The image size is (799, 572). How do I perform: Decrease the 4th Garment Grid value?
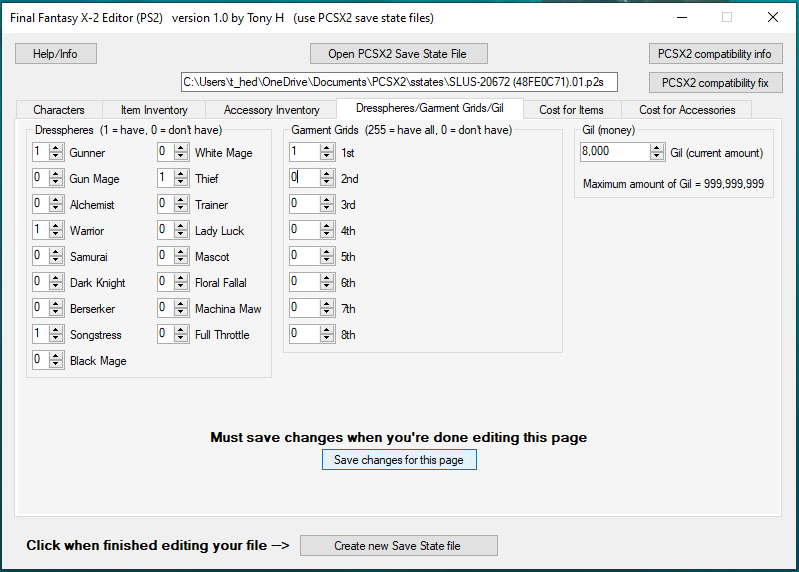pyautogui.click(x=327, y=234)
